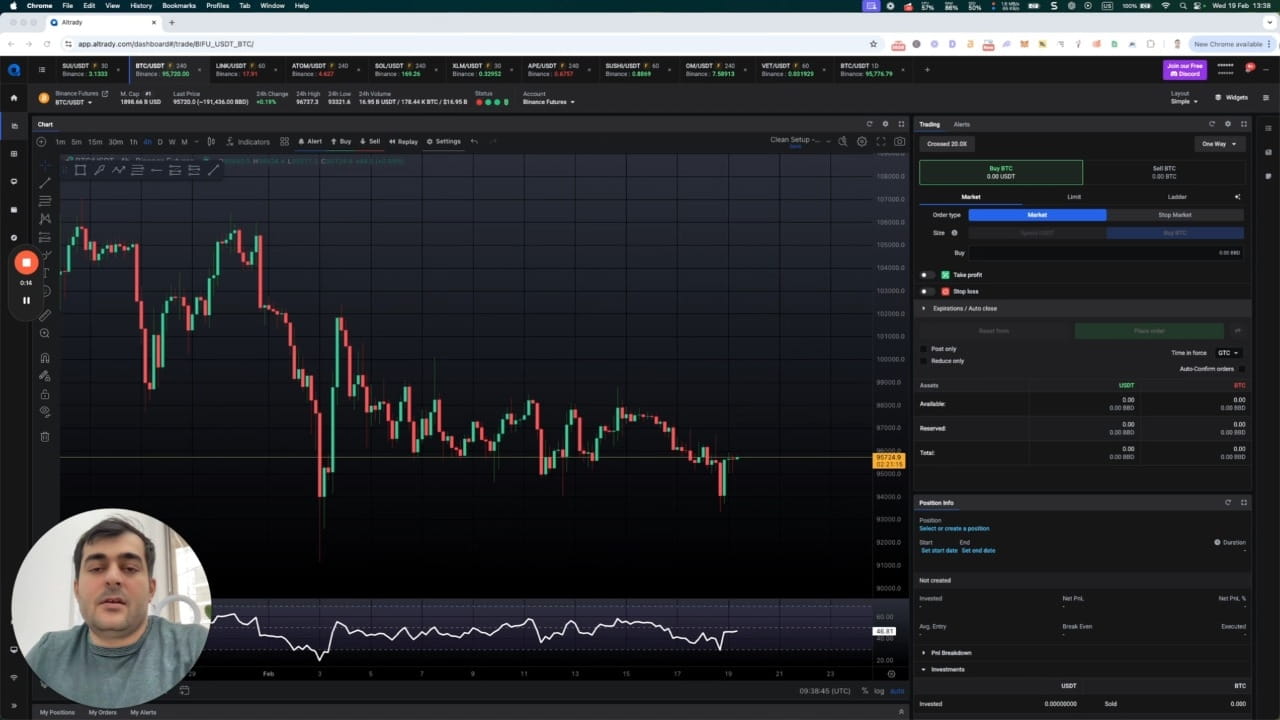Viewport: 1280px width, 720px height.
Task: Refresh the Position Info panel
Action: coord(1228,502)
